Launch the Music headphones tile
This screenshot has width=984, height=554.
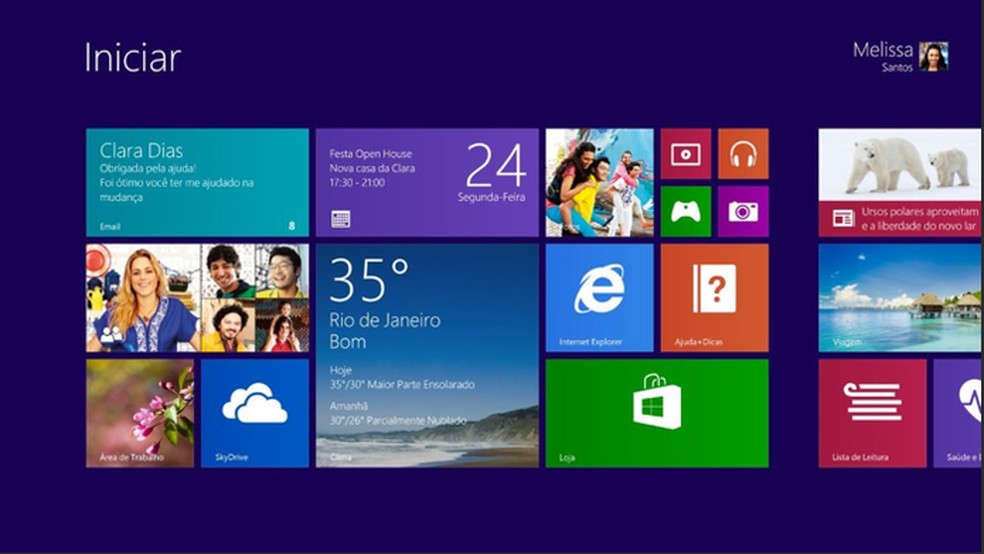pos(743,154)
